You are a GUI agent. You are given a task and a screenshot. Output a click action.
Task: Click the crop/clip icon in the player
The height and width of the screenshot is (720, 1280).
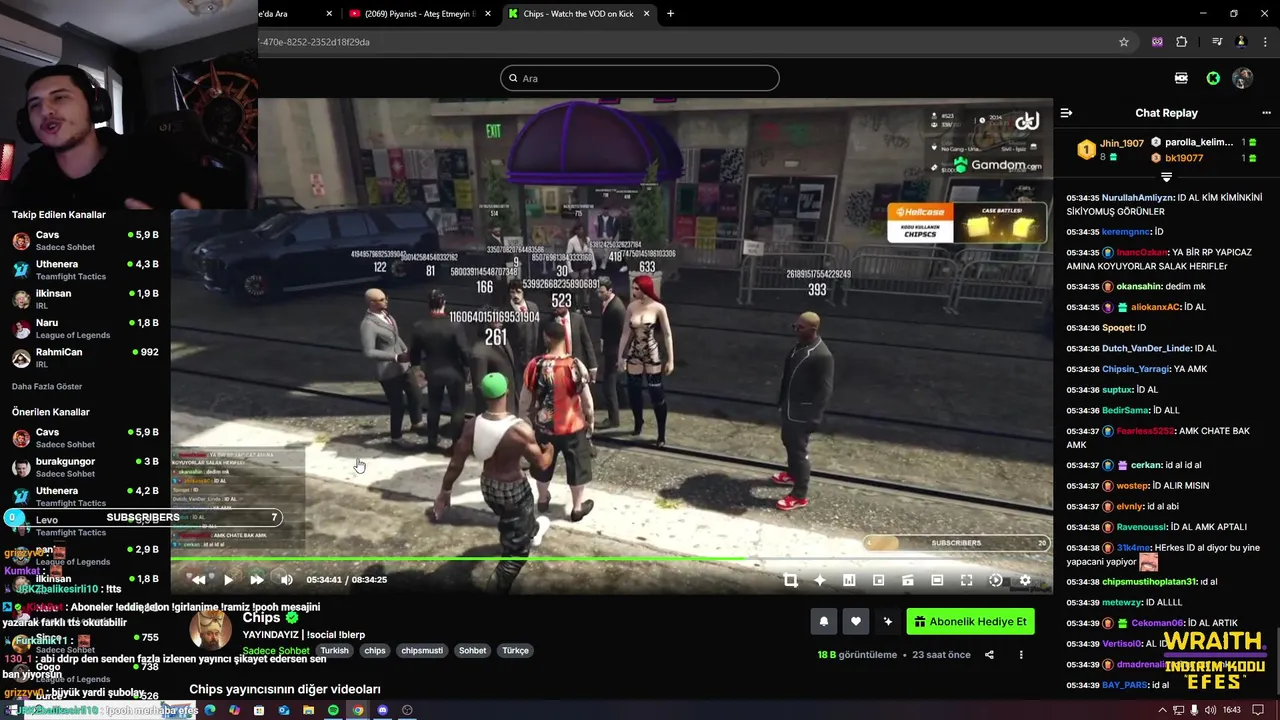click(790, 580)
